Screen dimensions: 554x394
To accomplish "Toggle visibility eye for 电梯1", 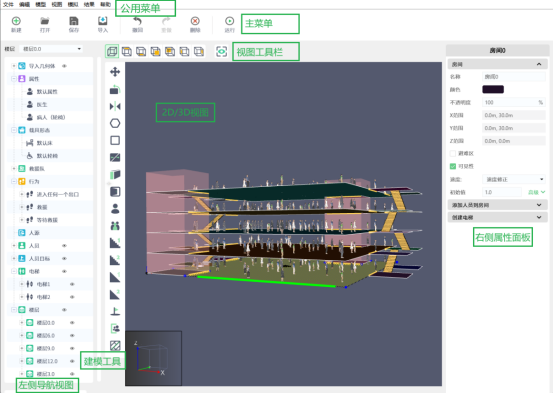I will pos(72,284).
